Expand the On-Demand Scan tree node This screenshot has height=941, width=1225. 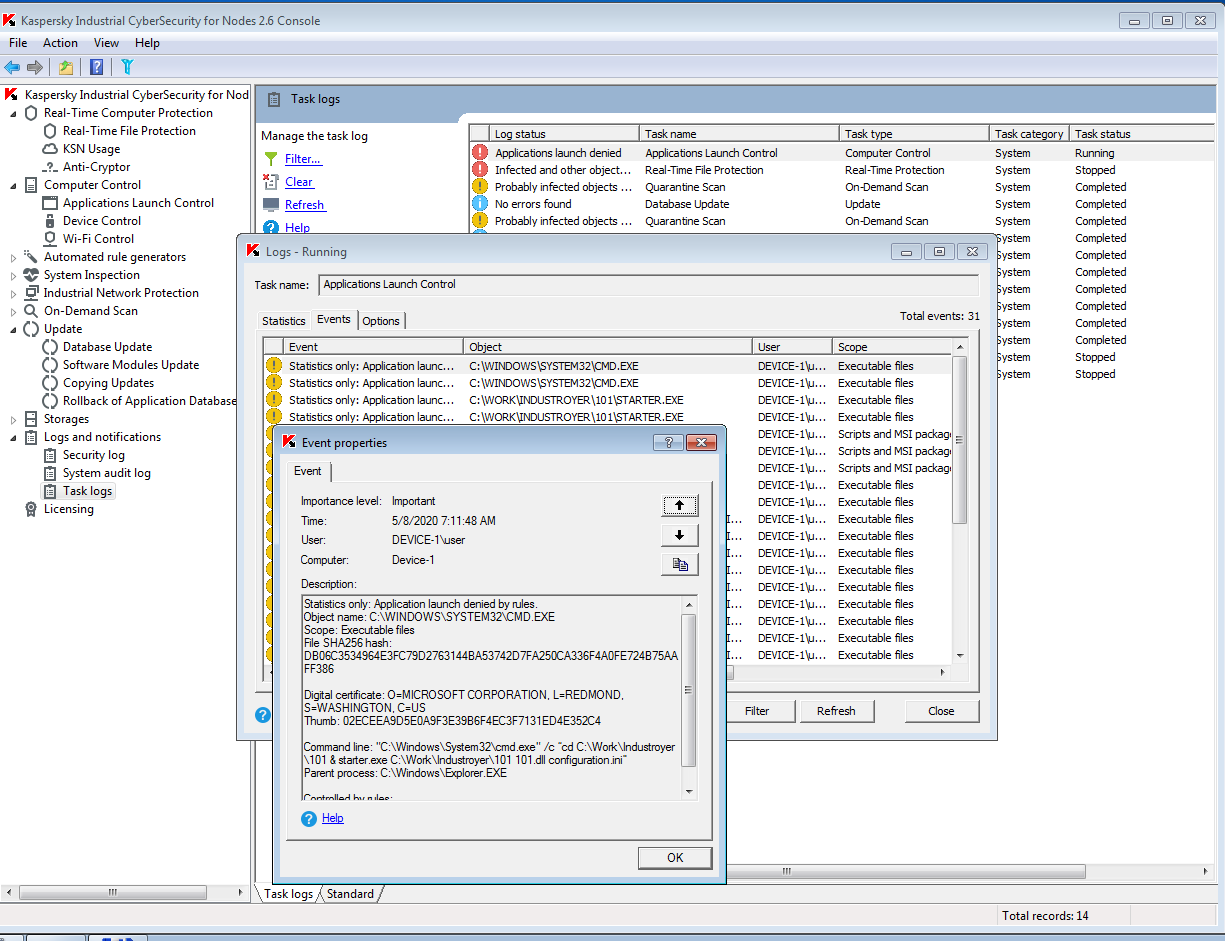coord(14,311)
